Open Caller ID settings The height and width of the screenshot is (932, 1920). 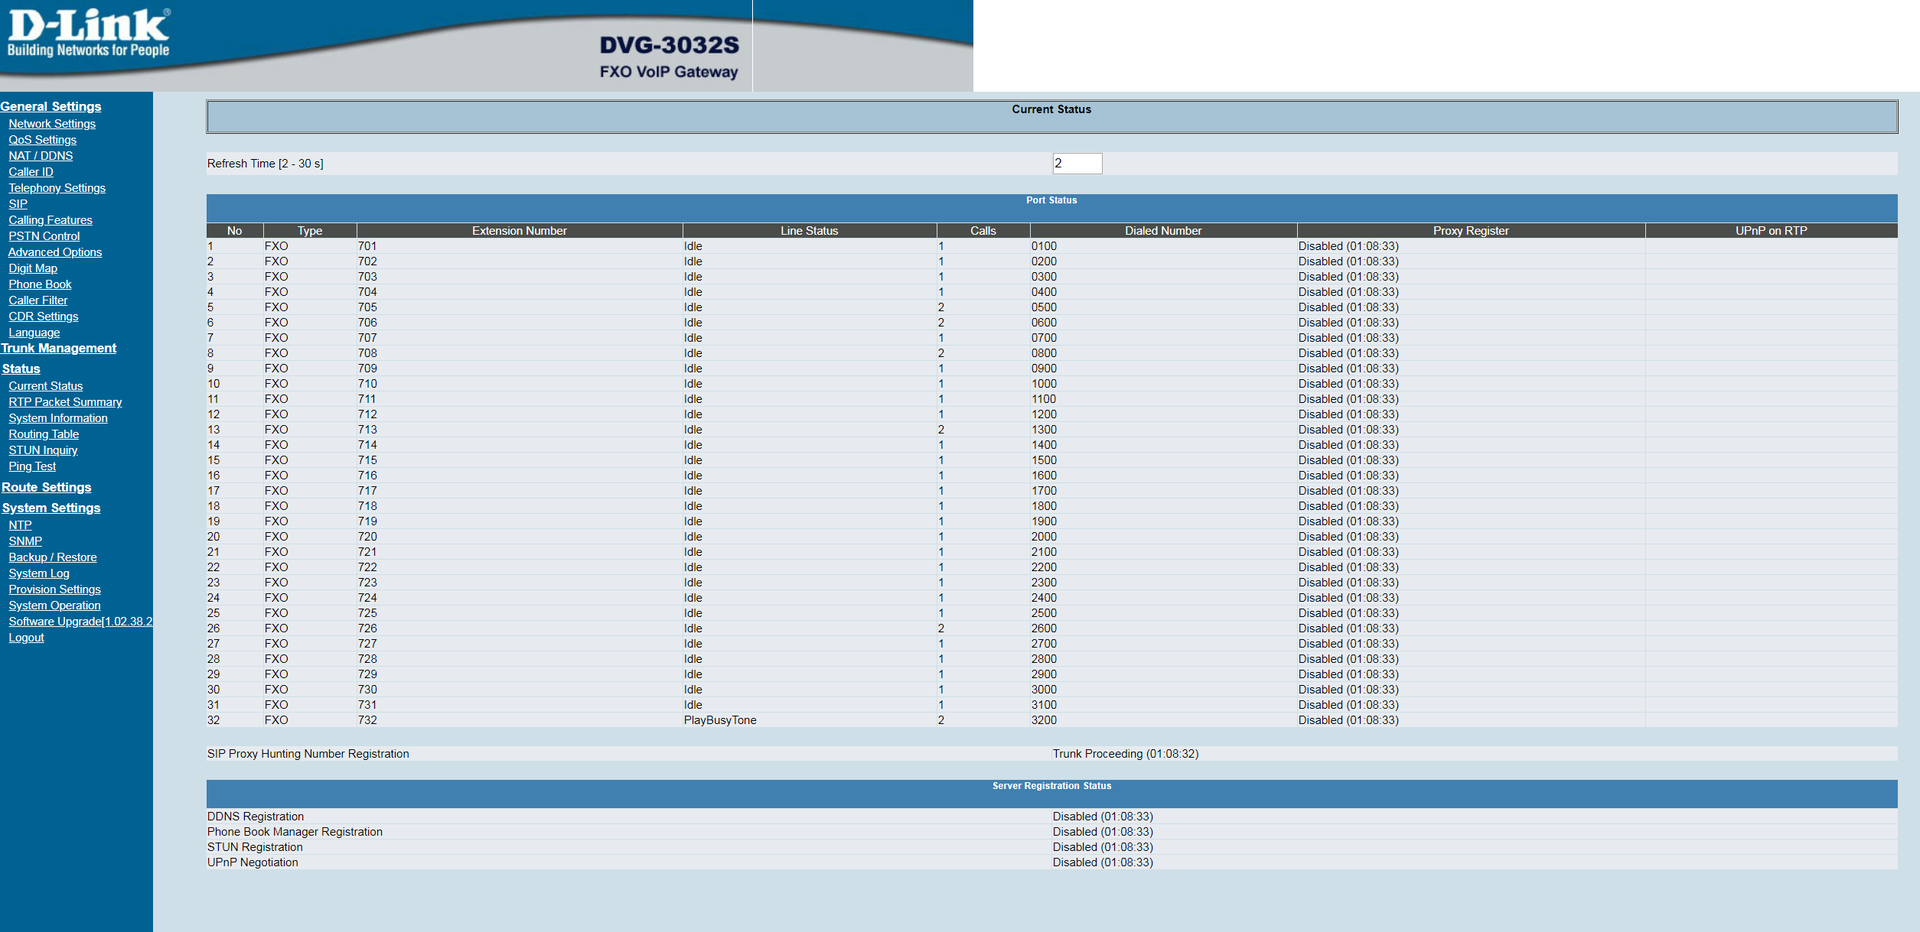31,172
